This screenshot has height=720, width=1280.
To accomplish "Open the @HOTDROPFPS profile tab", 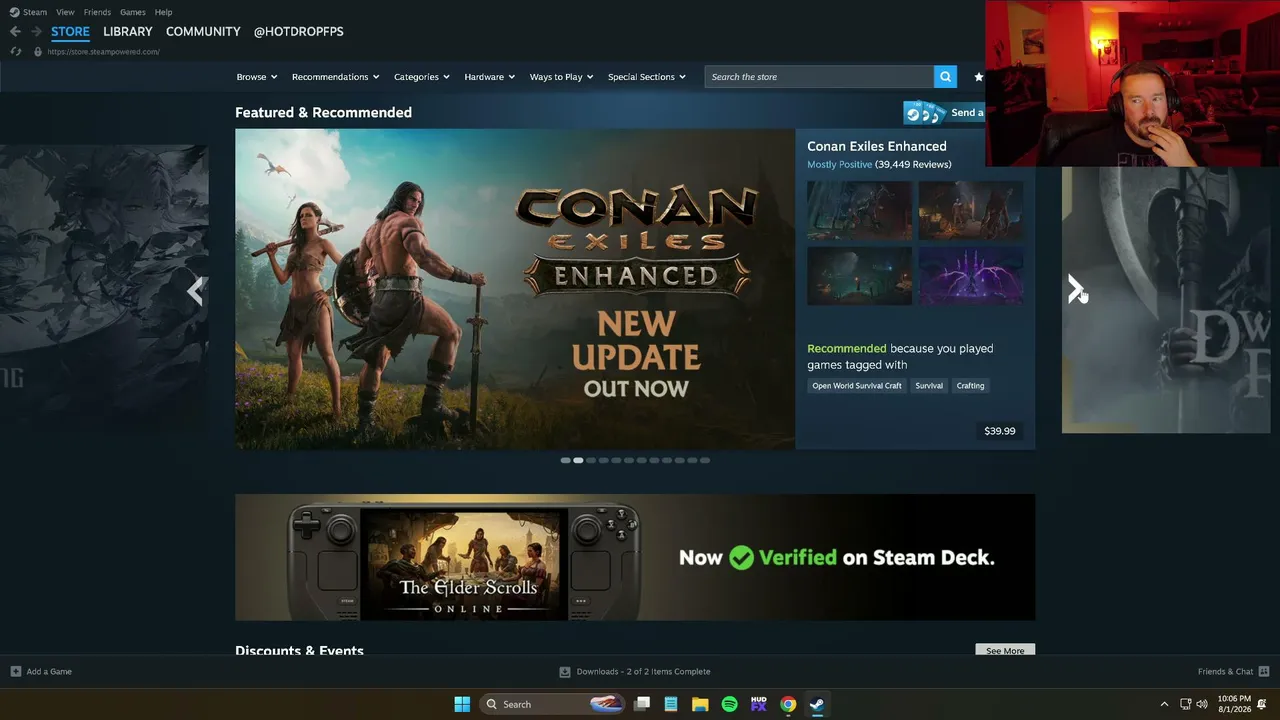I will (x=298, y=32).
